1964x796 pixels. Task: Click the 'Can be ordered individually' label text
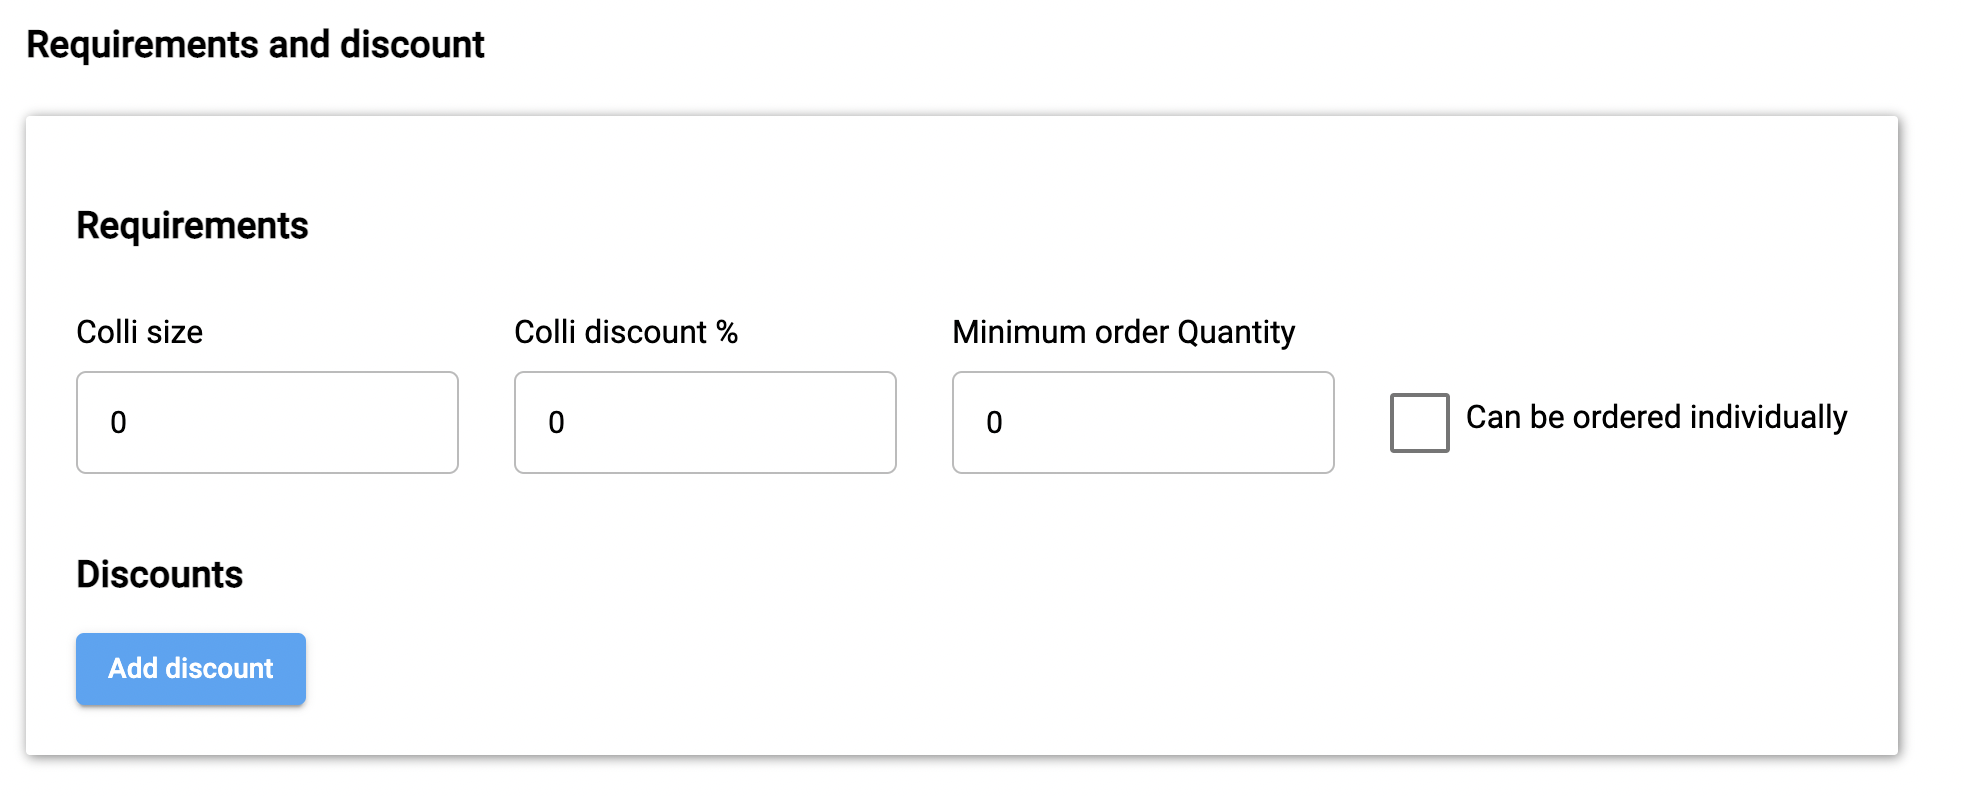(1656, 417)
